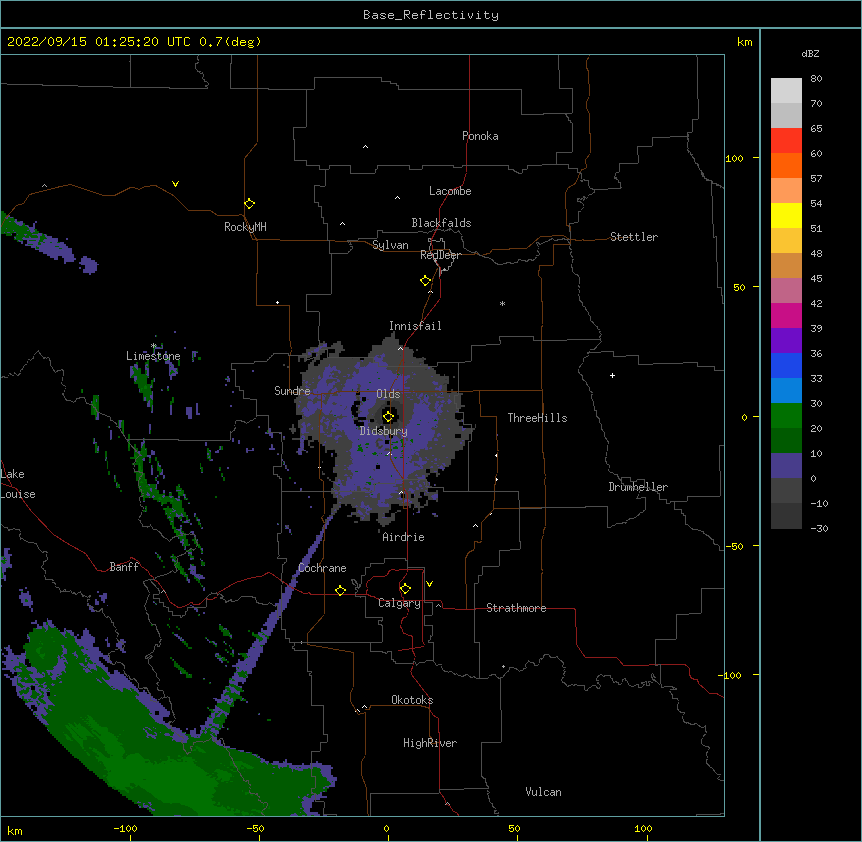Screen dimensions: 862x842
Task: Click the Base_Reflectivity title
Action: [x=431, y=15]
